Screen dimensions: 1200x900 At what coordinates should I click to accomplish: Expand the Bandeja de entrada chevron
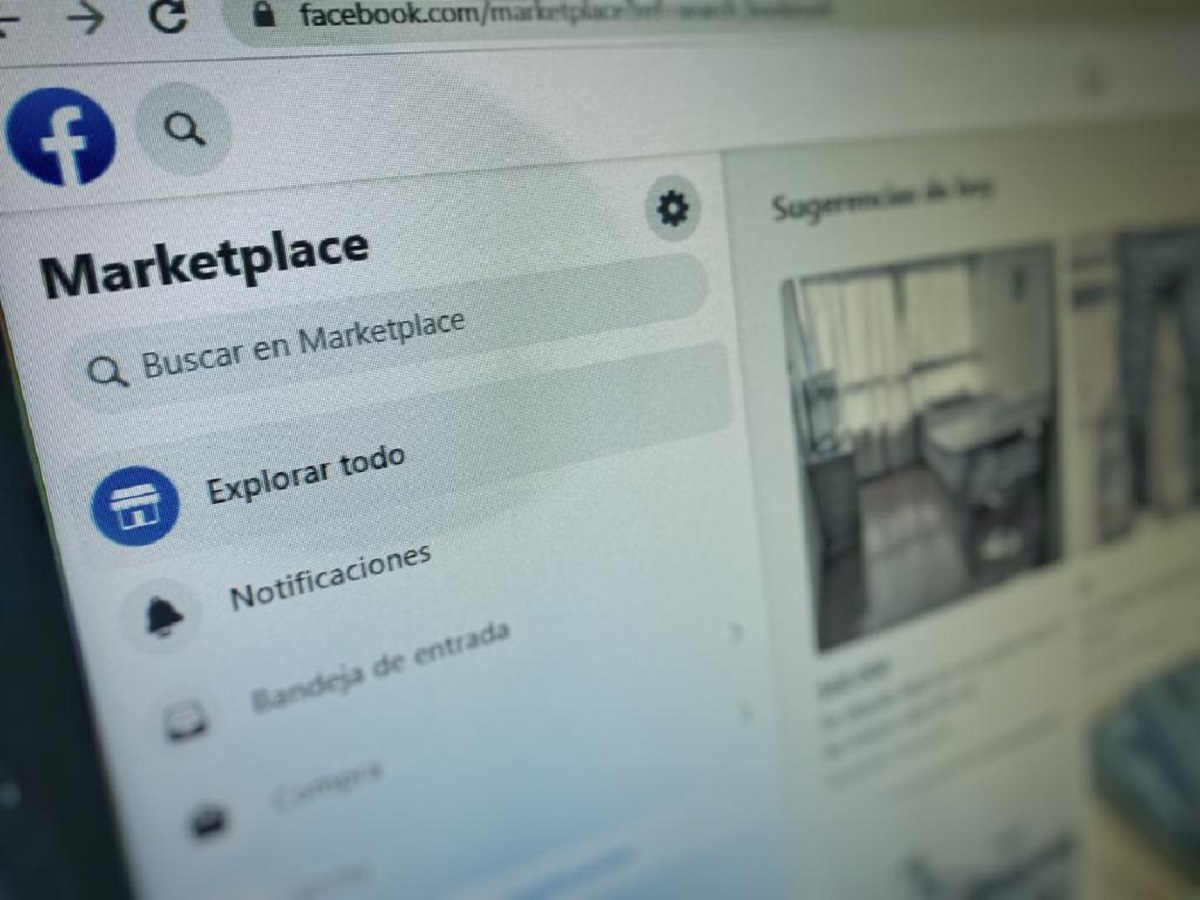(738, 632)
